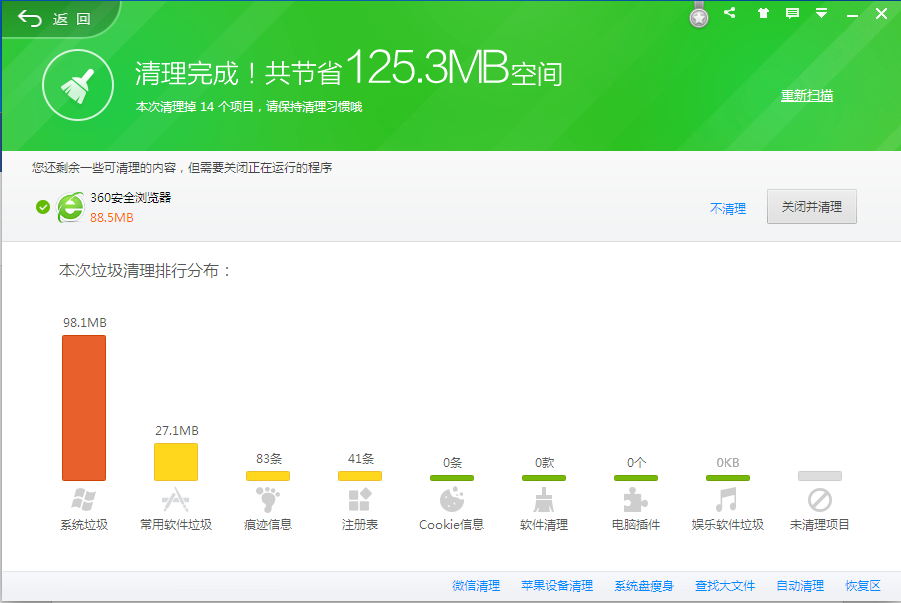This screenshot has width=901, height=603.
Task: Expand the main menu dropdown arrow
Action: (x=821, y=13)
